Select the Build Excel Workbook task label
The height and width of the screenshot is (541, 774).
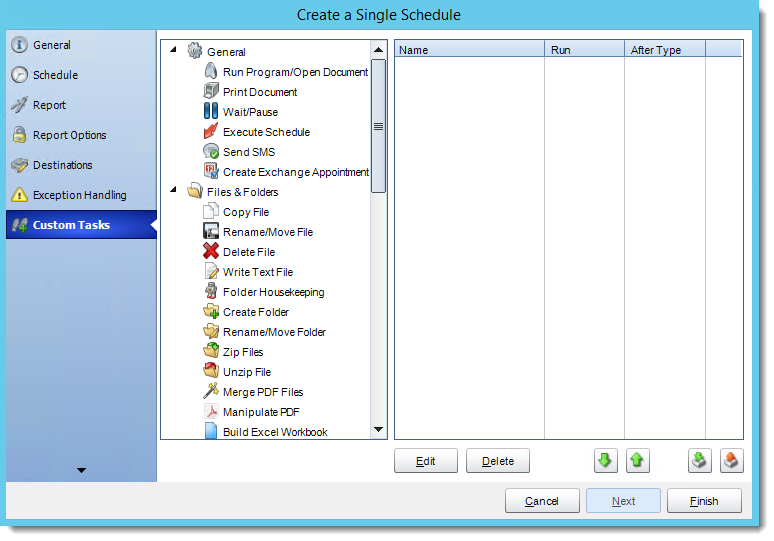point(275,432)
